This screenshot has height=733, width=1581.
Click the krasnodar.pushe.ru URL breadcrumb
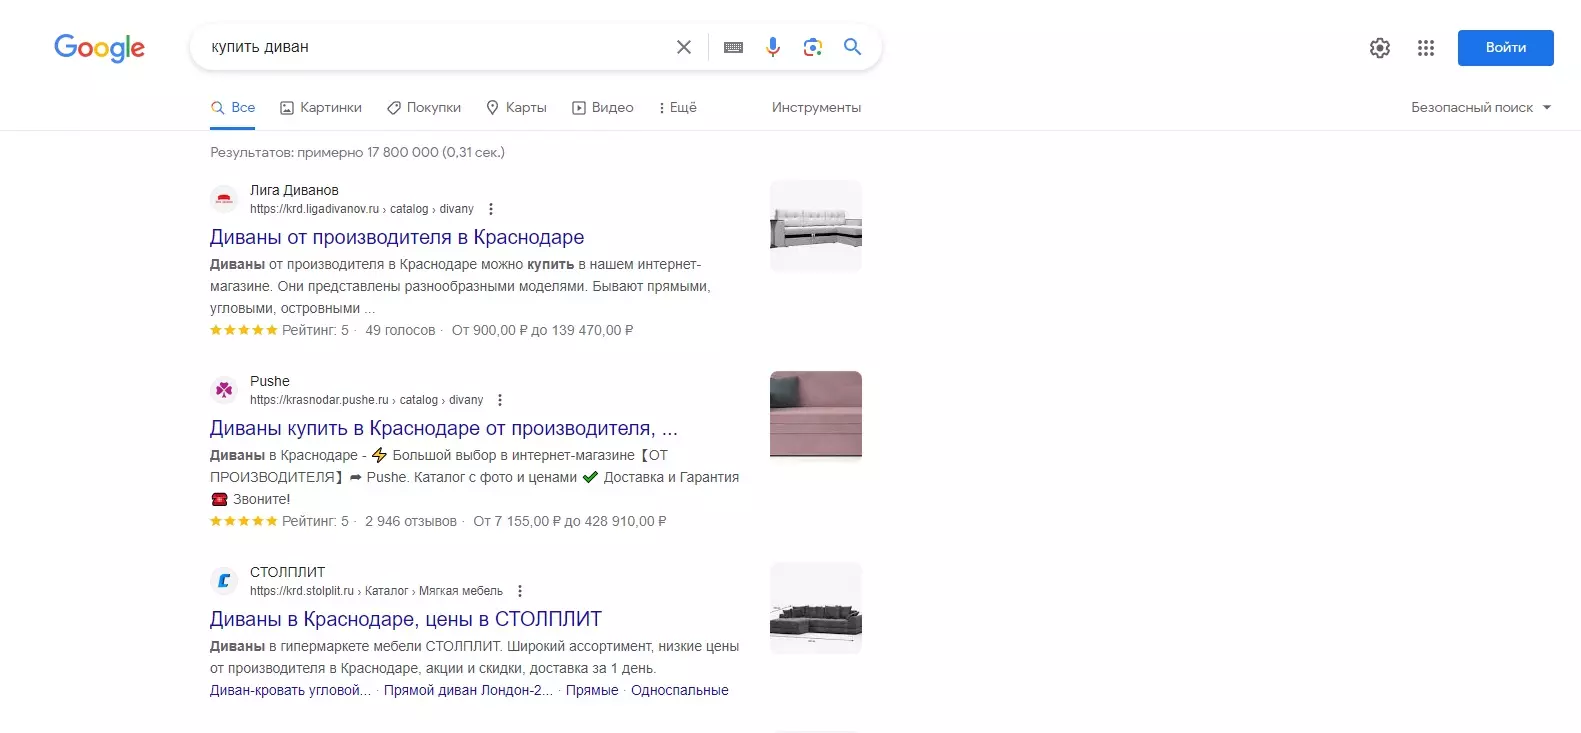(x=367, y=400)
